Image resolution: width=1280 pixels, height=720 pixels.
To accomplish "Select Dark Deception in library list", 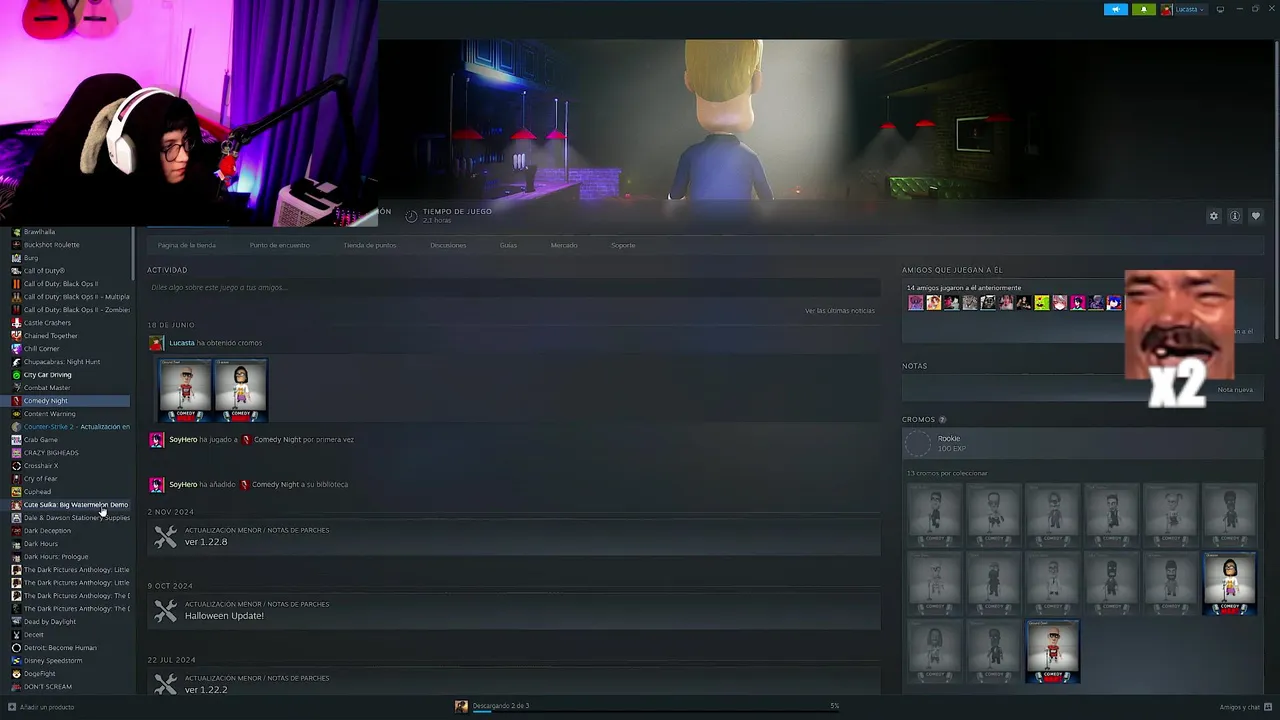I will pos(47,531).
